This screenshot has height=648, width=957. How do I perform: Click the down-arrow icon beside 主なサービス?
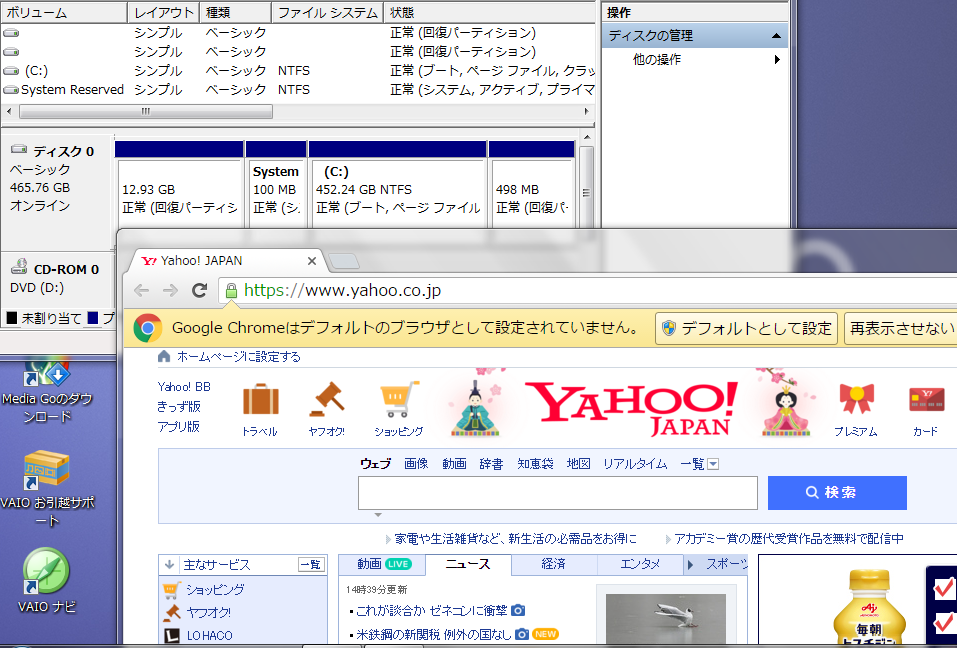170,564
